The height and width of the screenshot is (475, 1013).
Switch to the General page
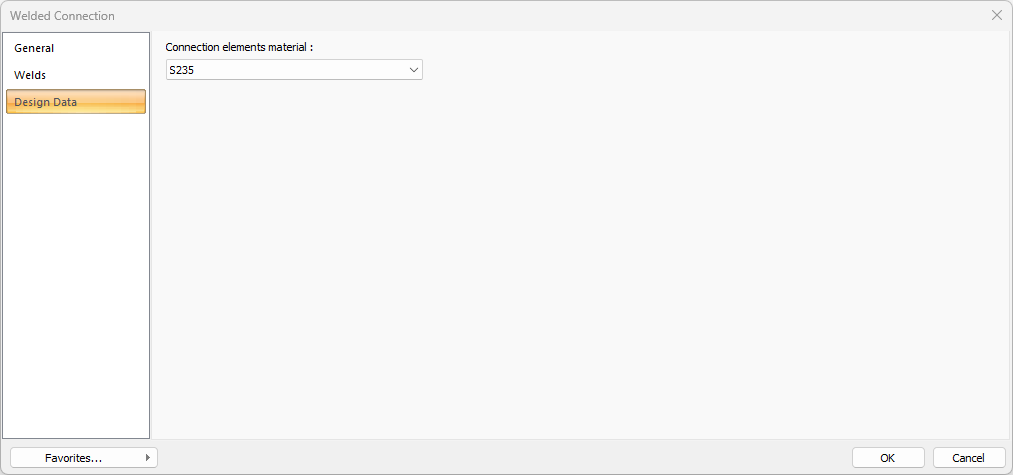(34, 48)
